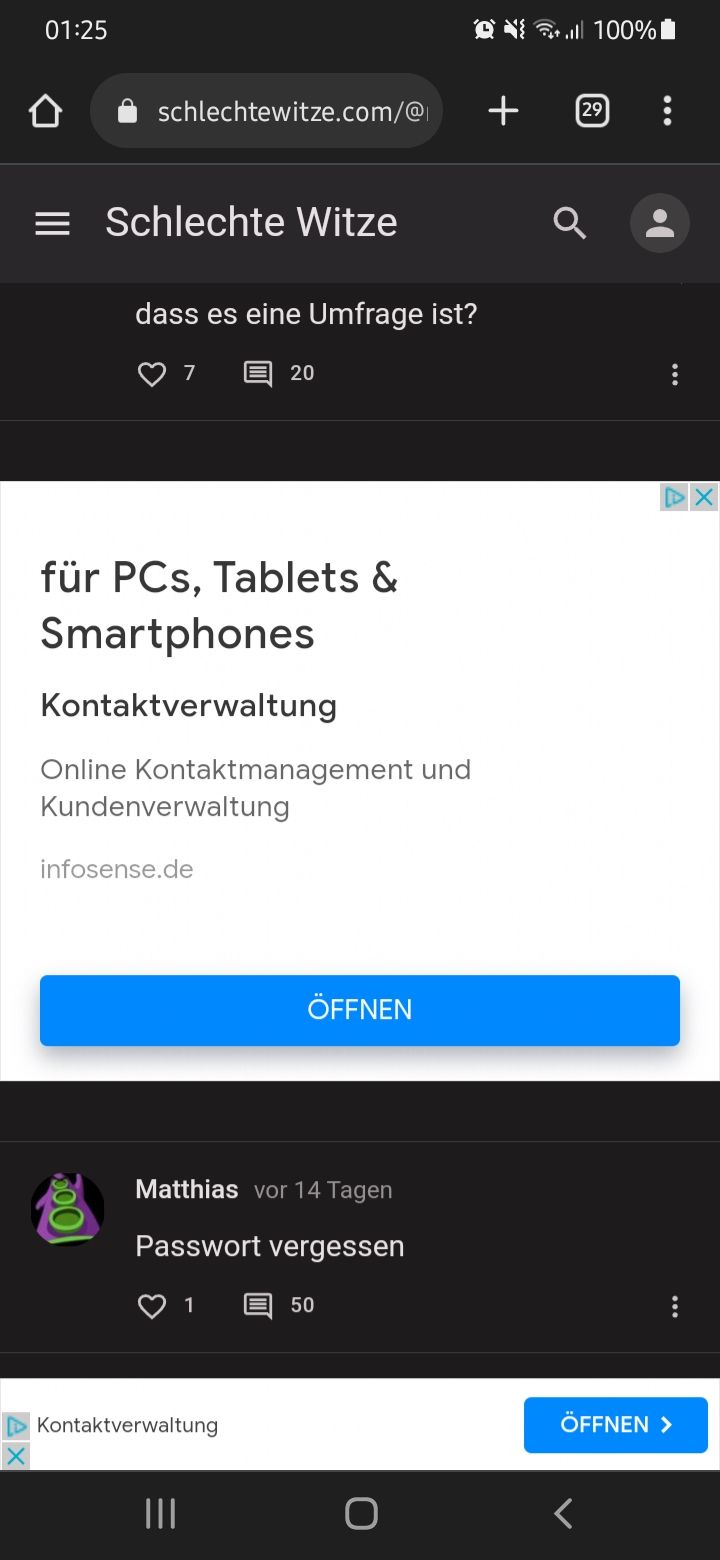Like Matthias's Passwort vergessen post
Screen dimensions: 720x1560
point(151,1306)
